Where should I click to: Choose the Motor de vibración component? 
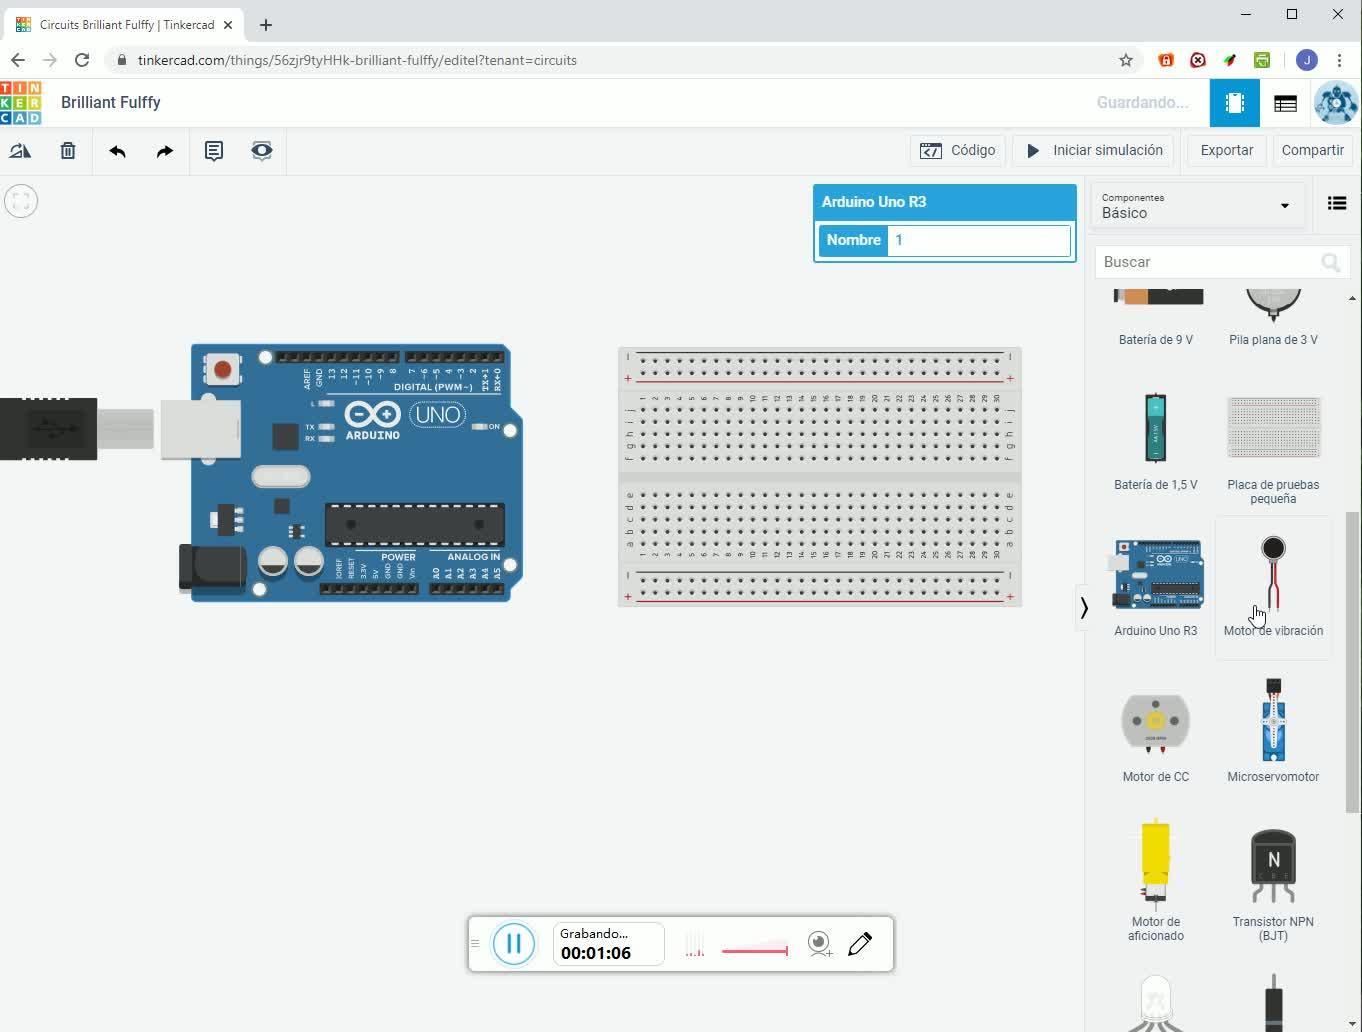[x=1273, y=587]
